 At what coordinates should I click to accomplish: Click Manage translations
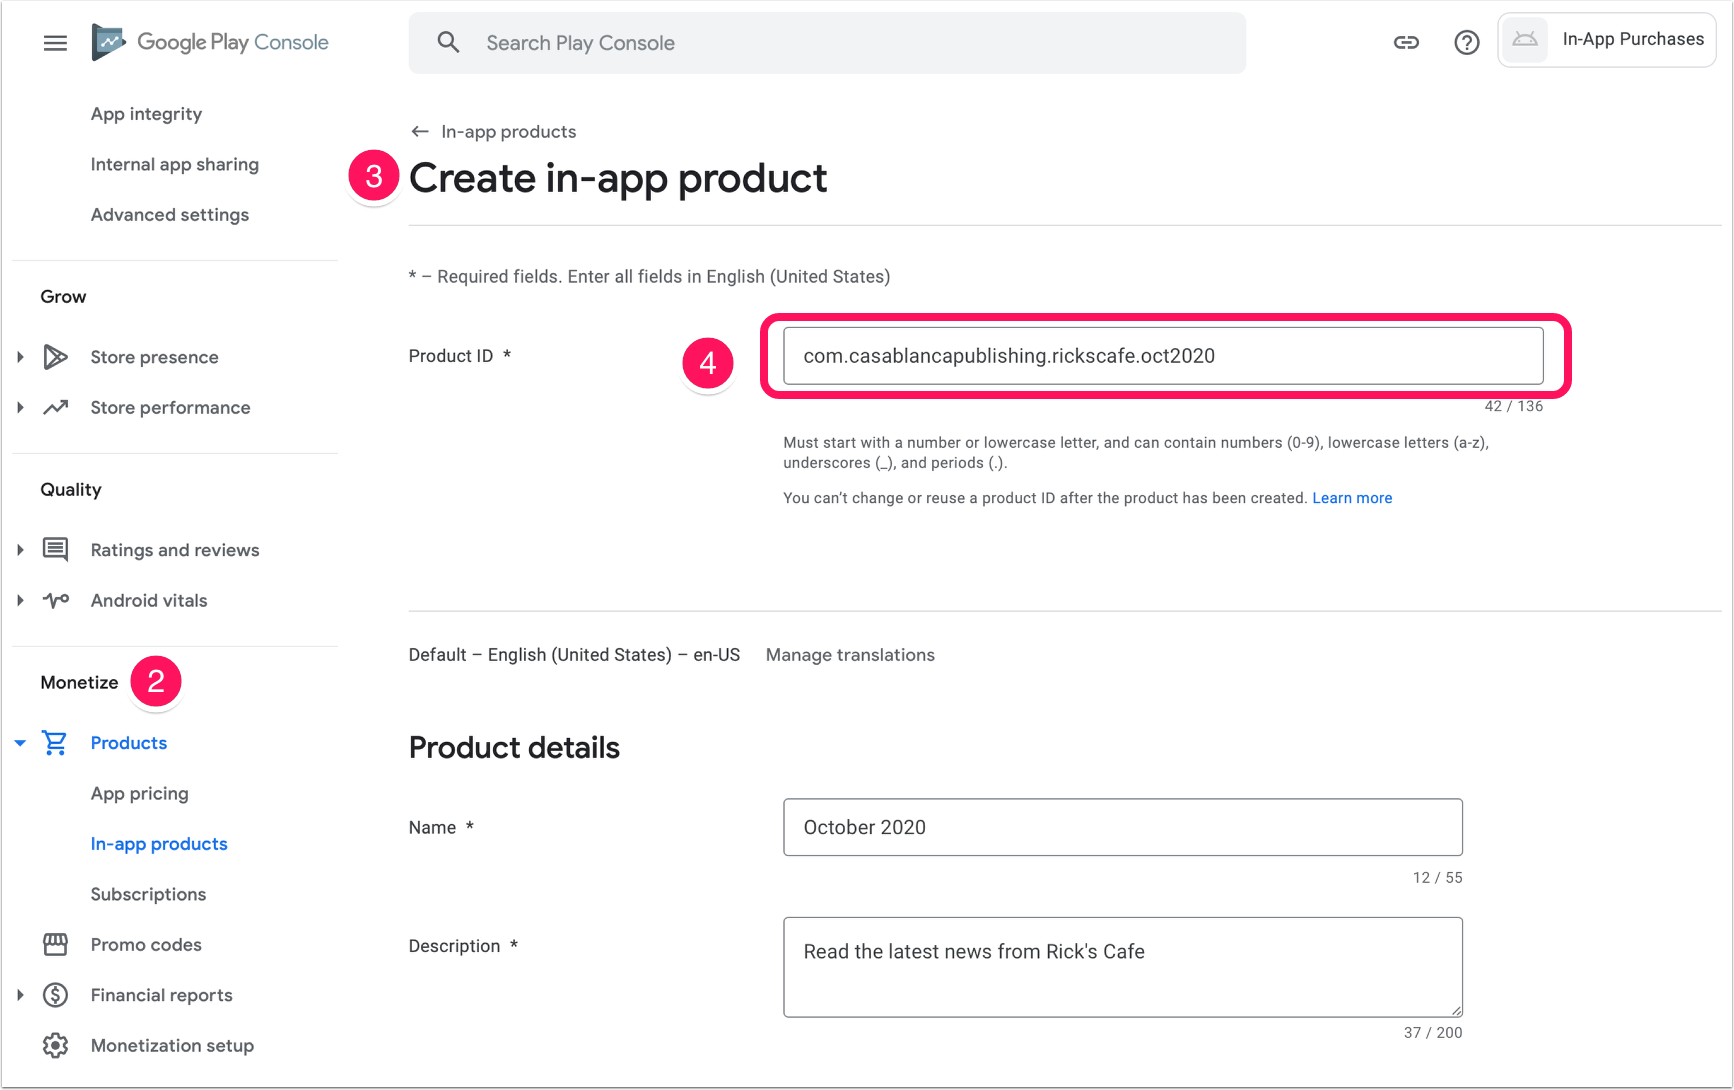850,655
